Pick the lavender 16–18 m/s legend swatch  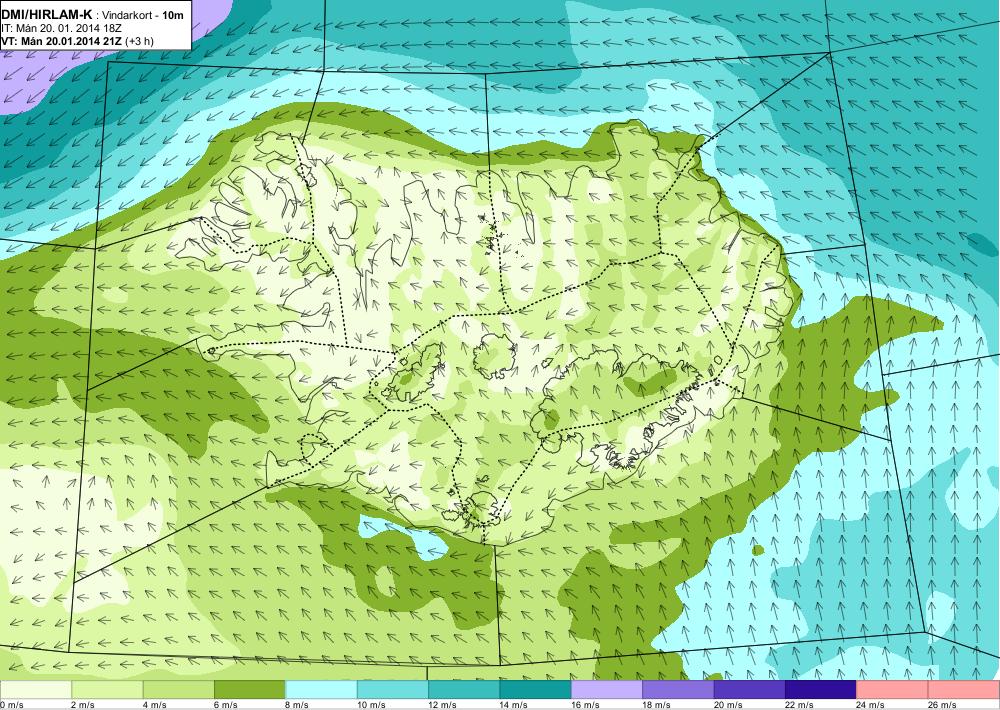point(607,690)
